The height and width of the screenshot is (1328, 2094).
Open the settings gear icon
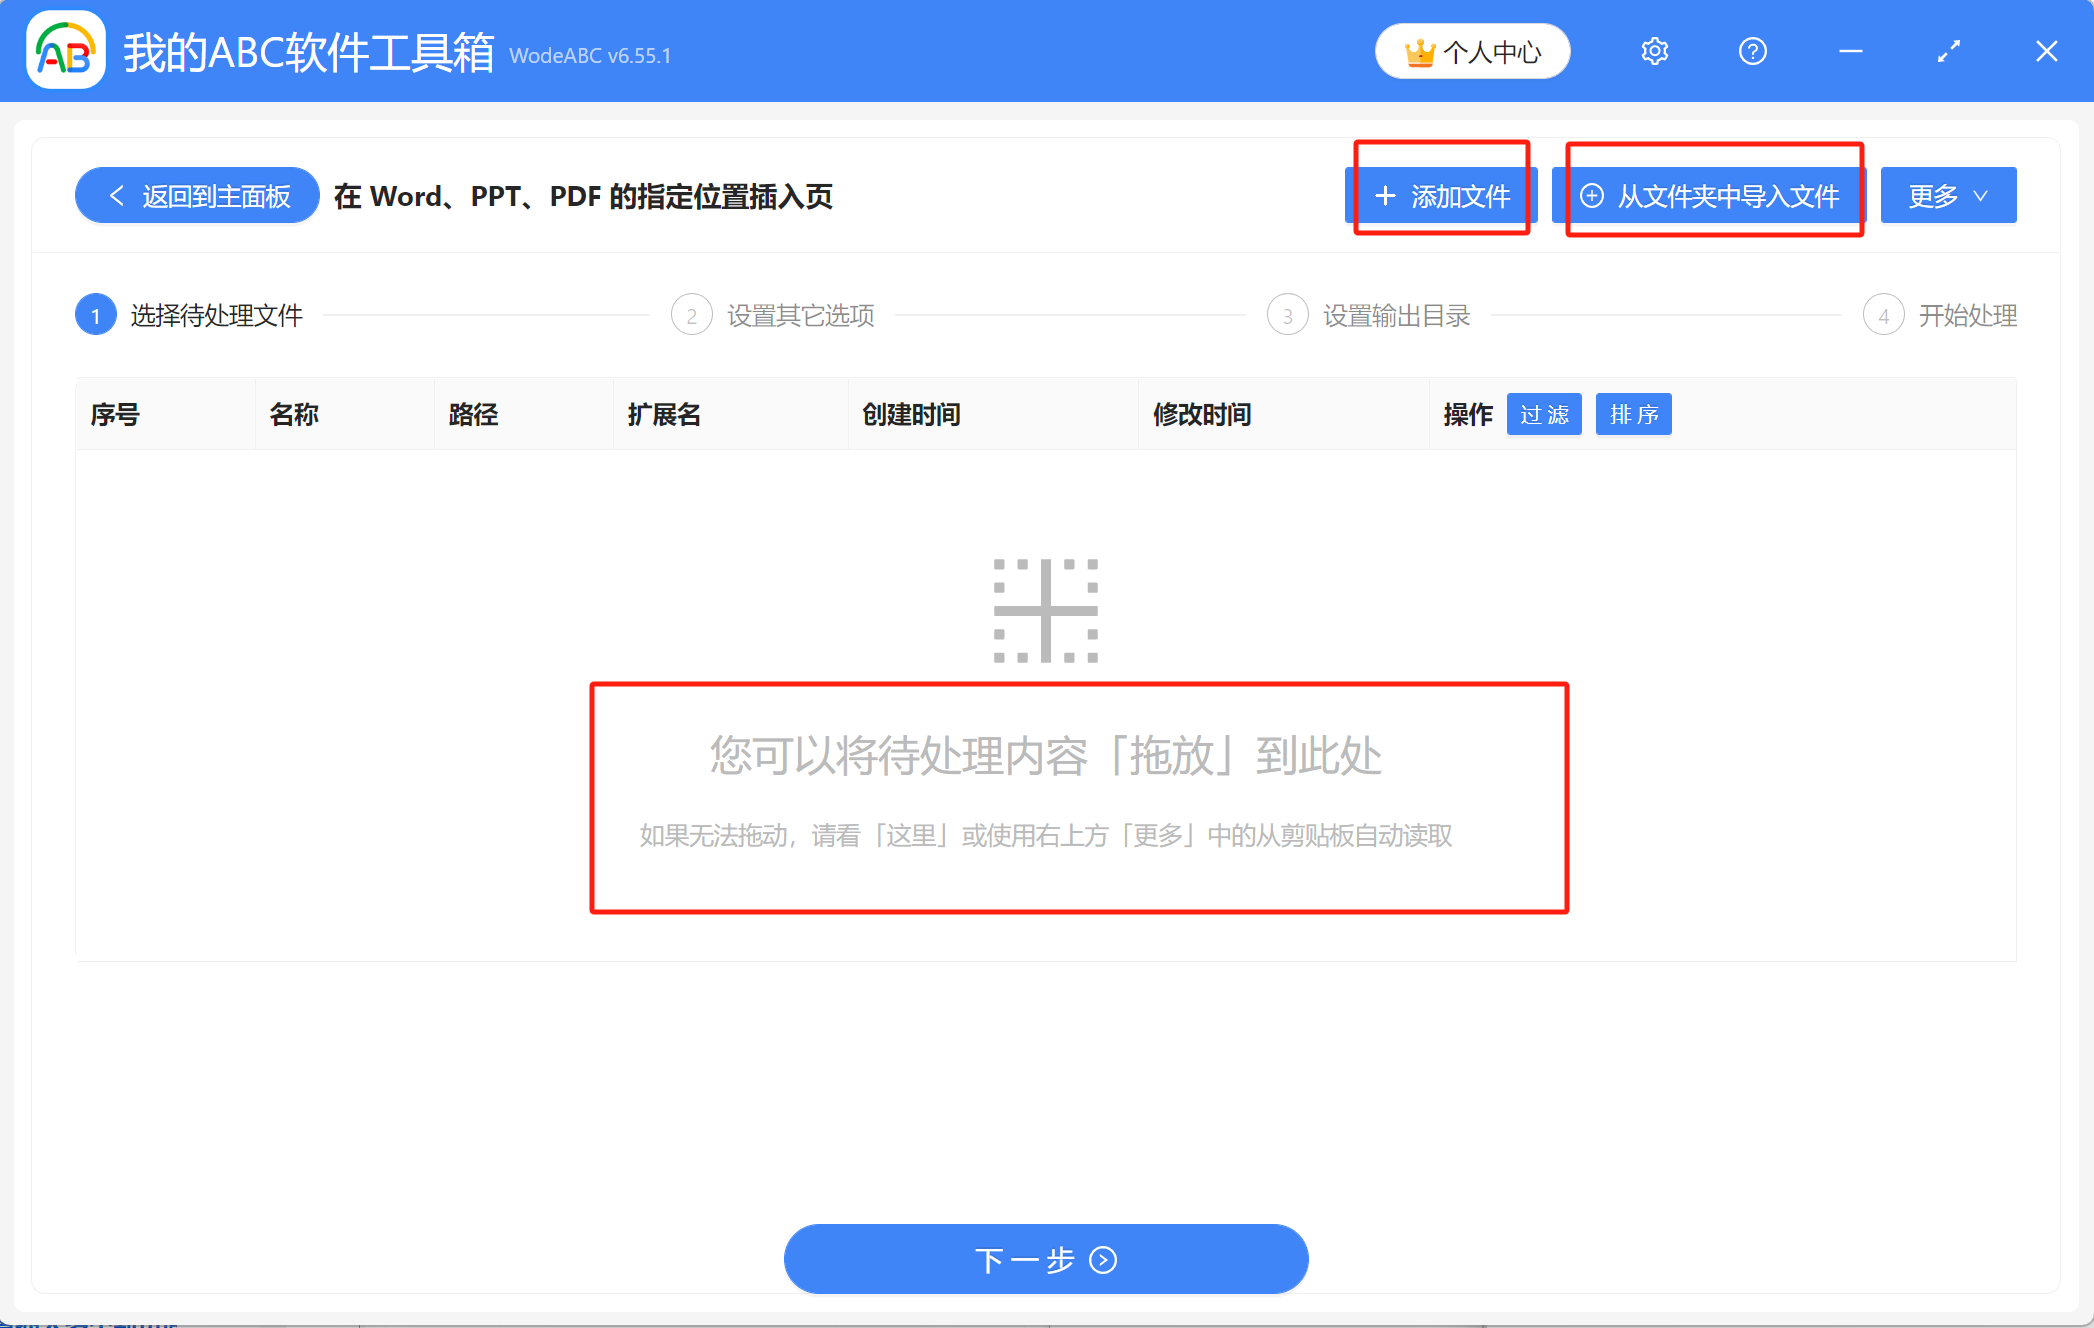pyautogui.click(x=1654, y=51)
